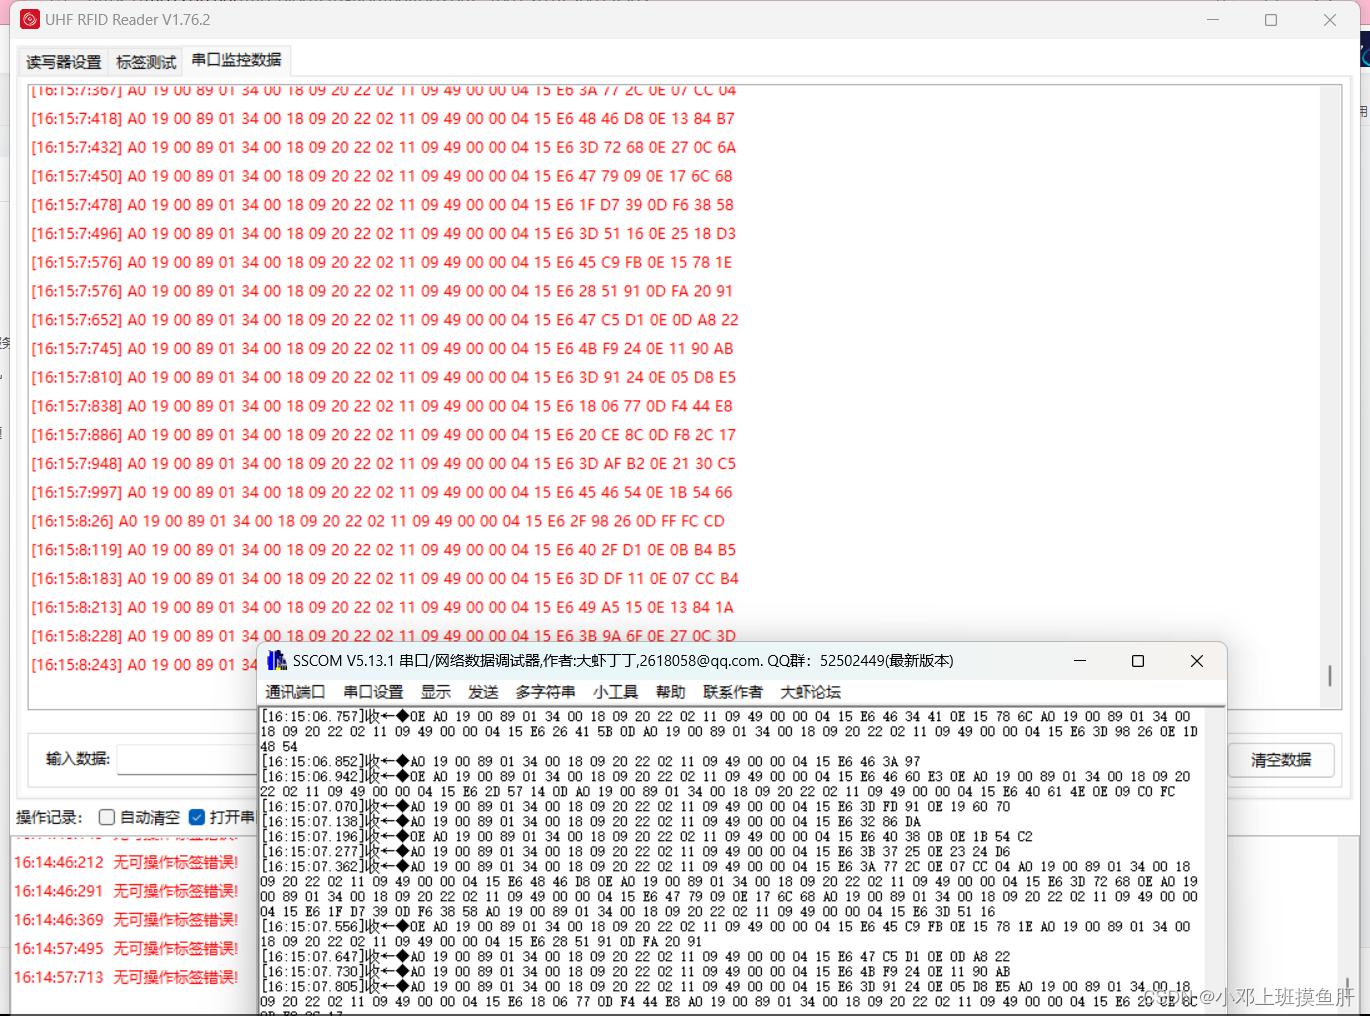Click the log line stamped [16:15:7:838]
Image resolution: width=1370 pixels, height=1016 pixels.
(382, 406)
